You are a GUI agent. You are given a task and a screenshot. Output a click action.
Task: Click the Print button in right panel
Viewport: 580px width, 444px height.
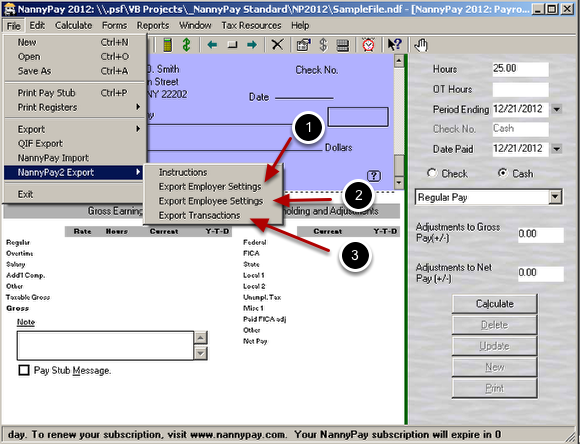[495, 388]
